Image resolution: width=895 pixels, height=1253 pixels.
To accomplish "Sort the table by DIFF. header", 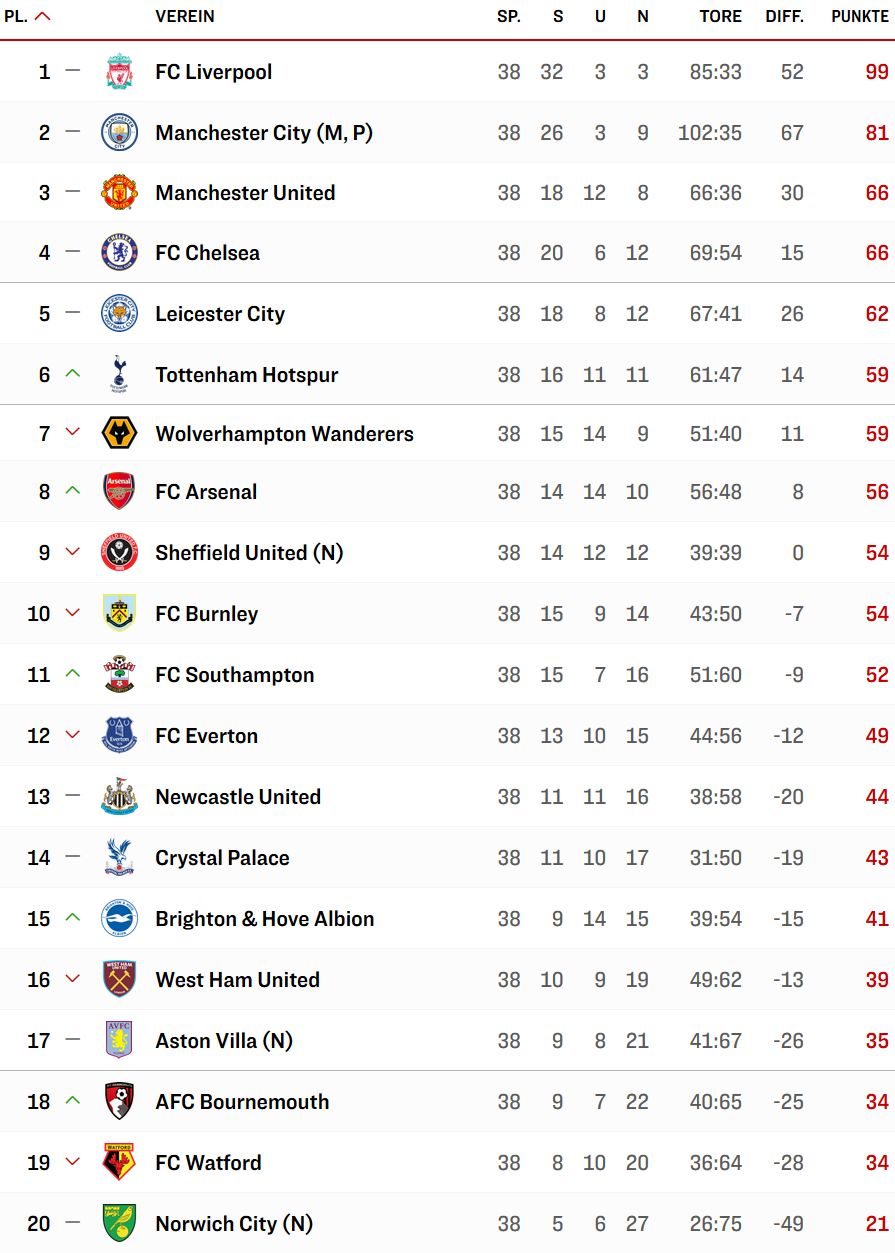I will (785, 17).
